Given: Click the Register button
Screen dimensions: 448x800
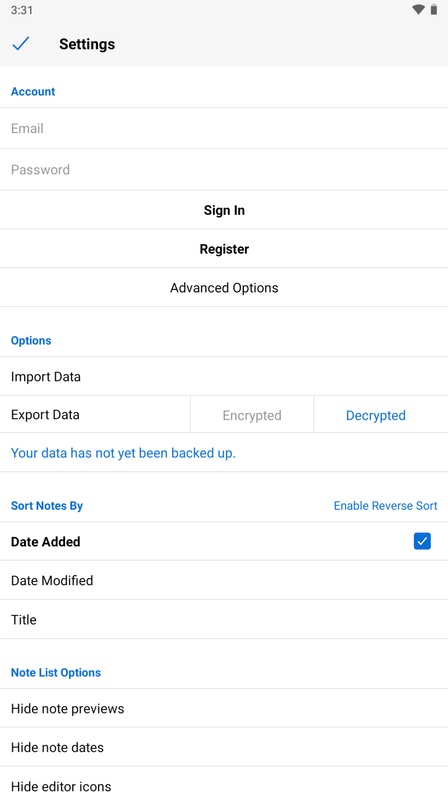Looking at the screenshot, I should tap(224, 249).
